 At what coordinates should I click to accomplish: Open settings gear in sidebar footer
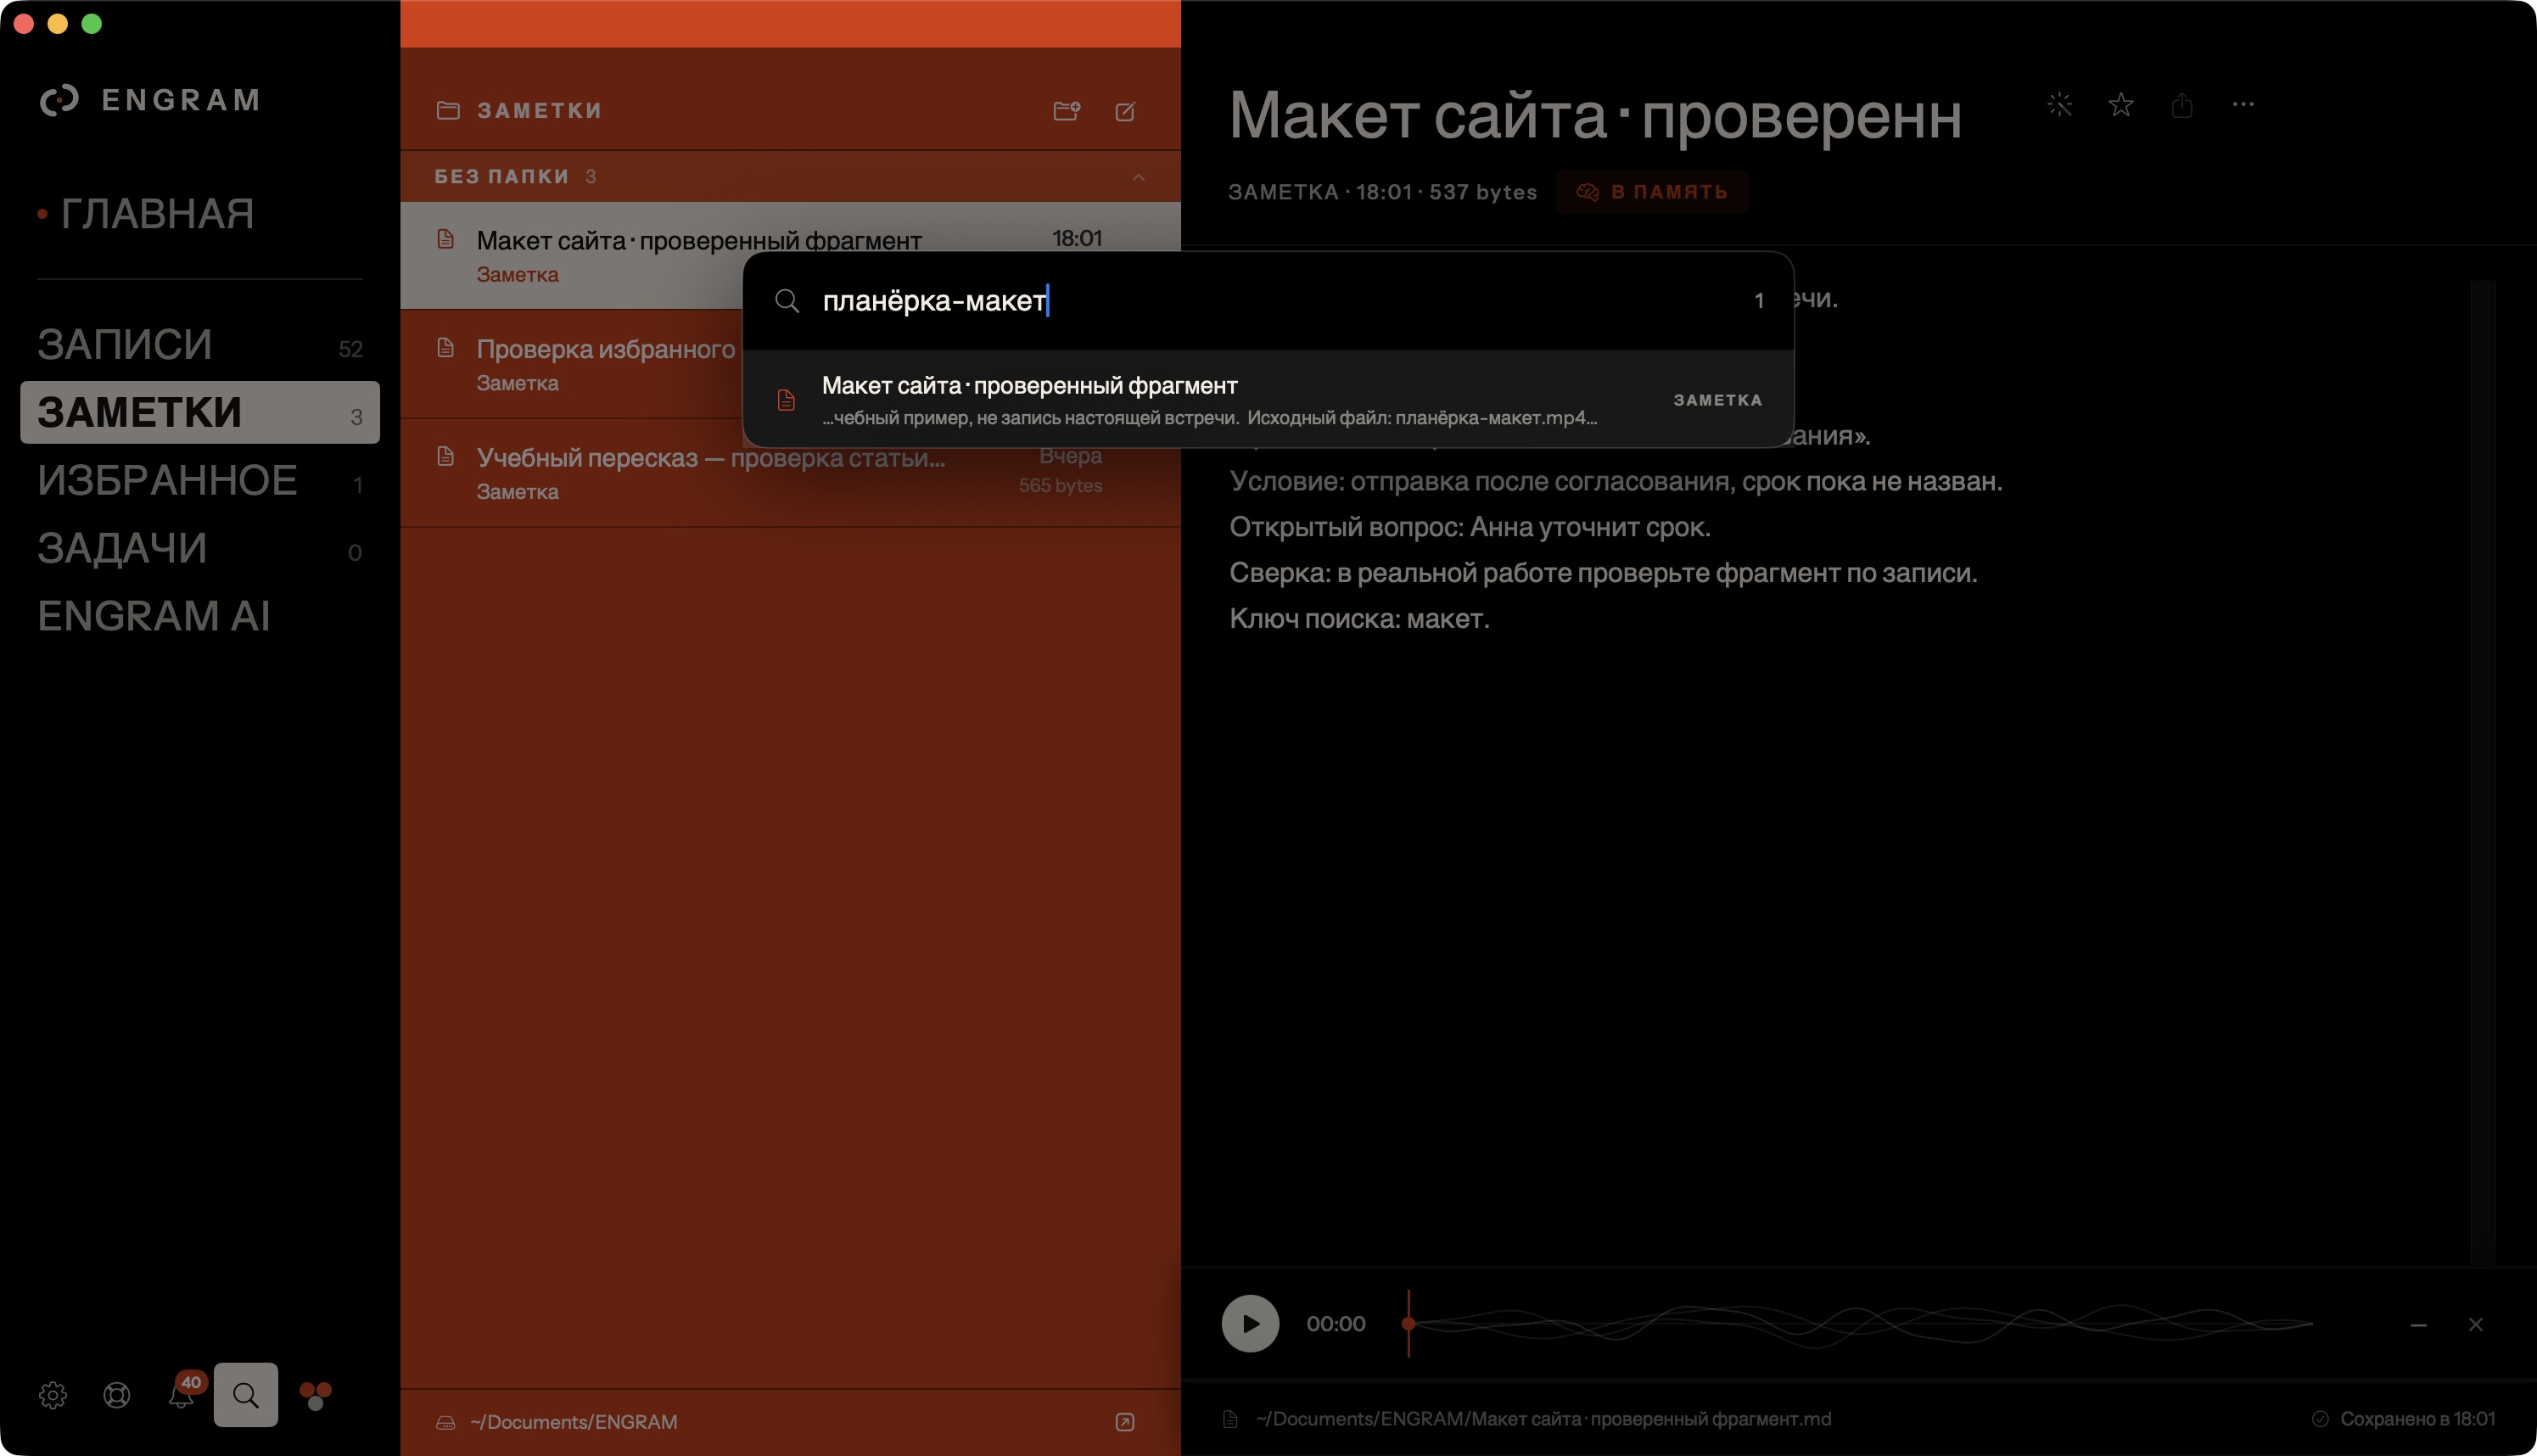point(53,1394)
